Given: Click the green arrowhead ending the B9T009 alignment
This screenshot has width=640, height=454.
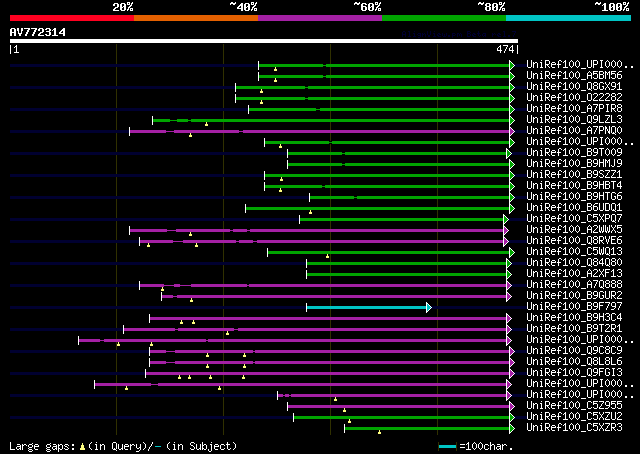Looking at the screenshot, I should [509, 153].
